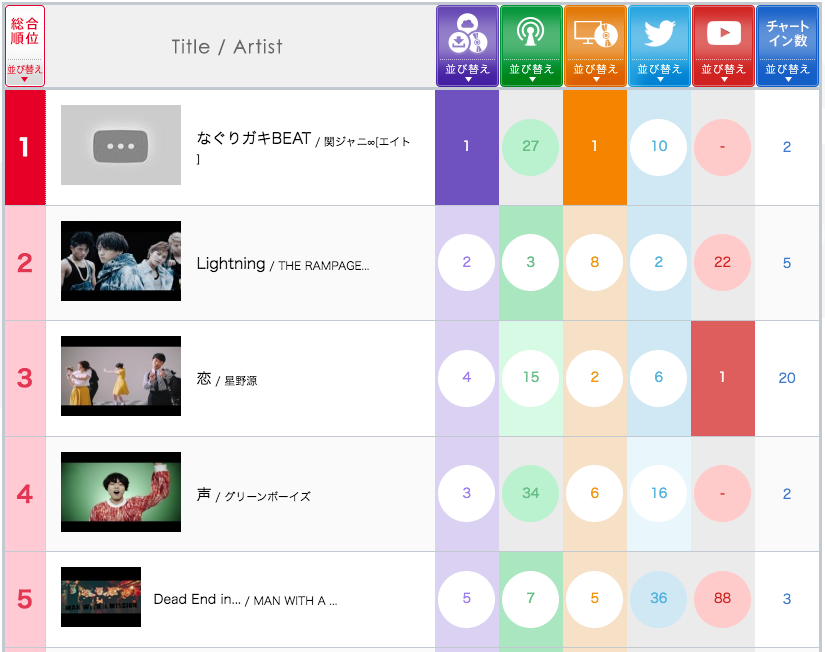
Task: Select the 恋 / 星野源 title
Action: (204, 379)
